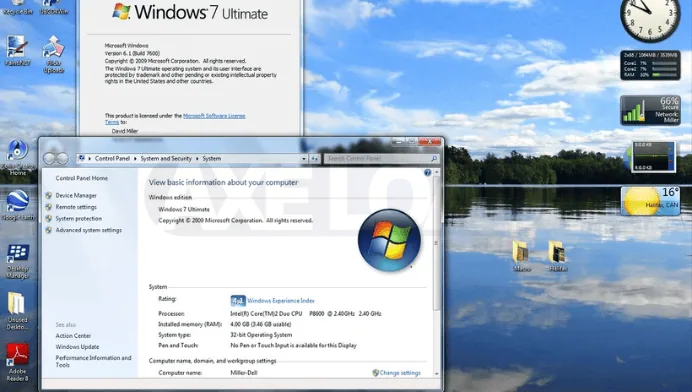Click the shield icon beside Device Manager
The width and height of the screenshot is (692, 392).
tap(49, 195)
